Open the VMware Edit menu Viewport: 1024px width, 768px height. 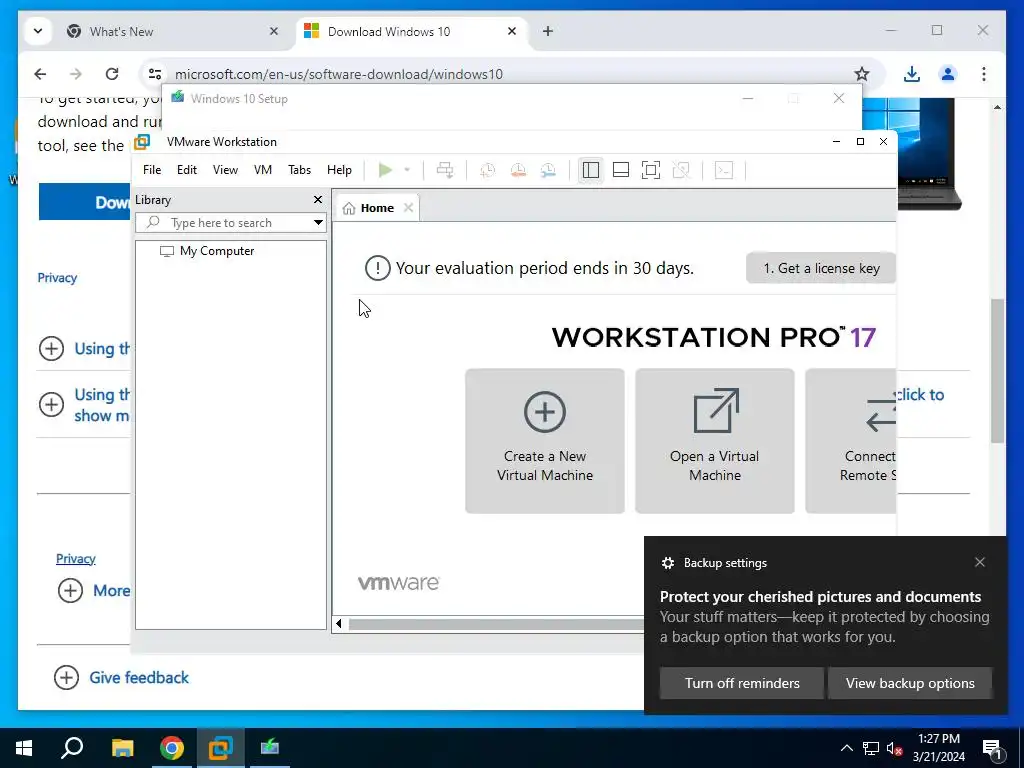(187, 170)
